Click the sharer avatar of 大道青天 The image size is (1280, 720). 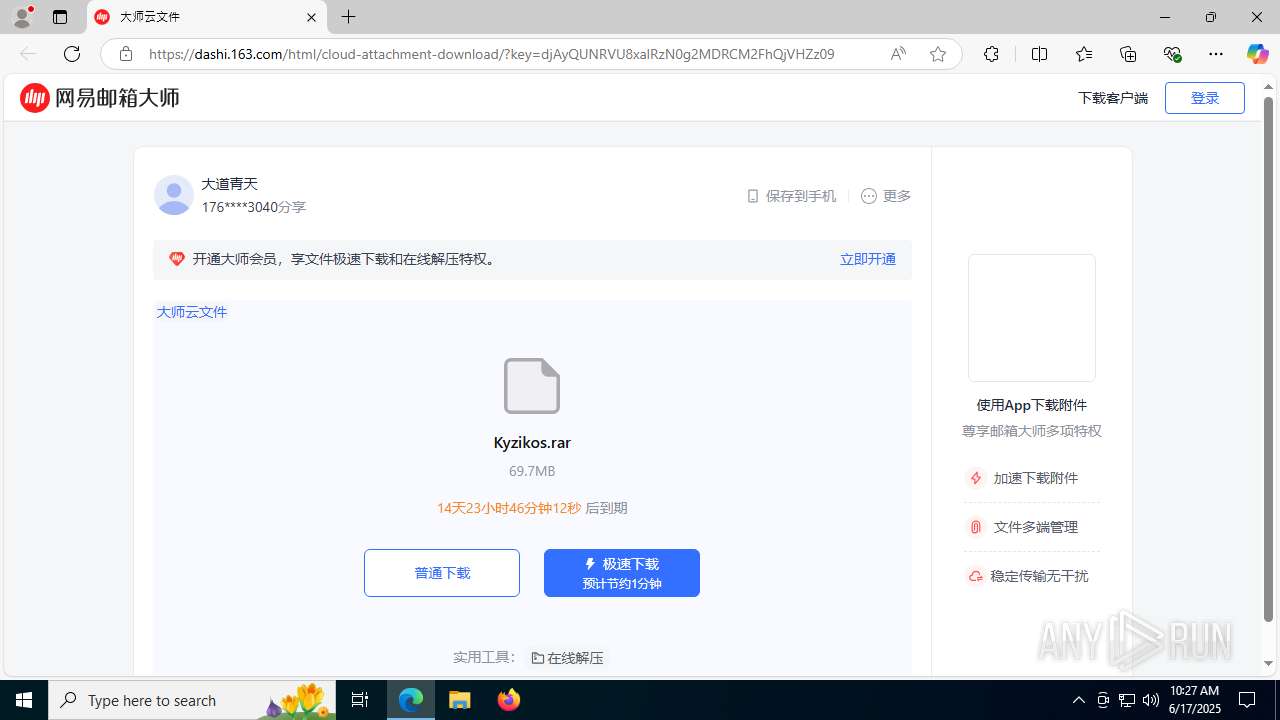click(x=174, y=195)
